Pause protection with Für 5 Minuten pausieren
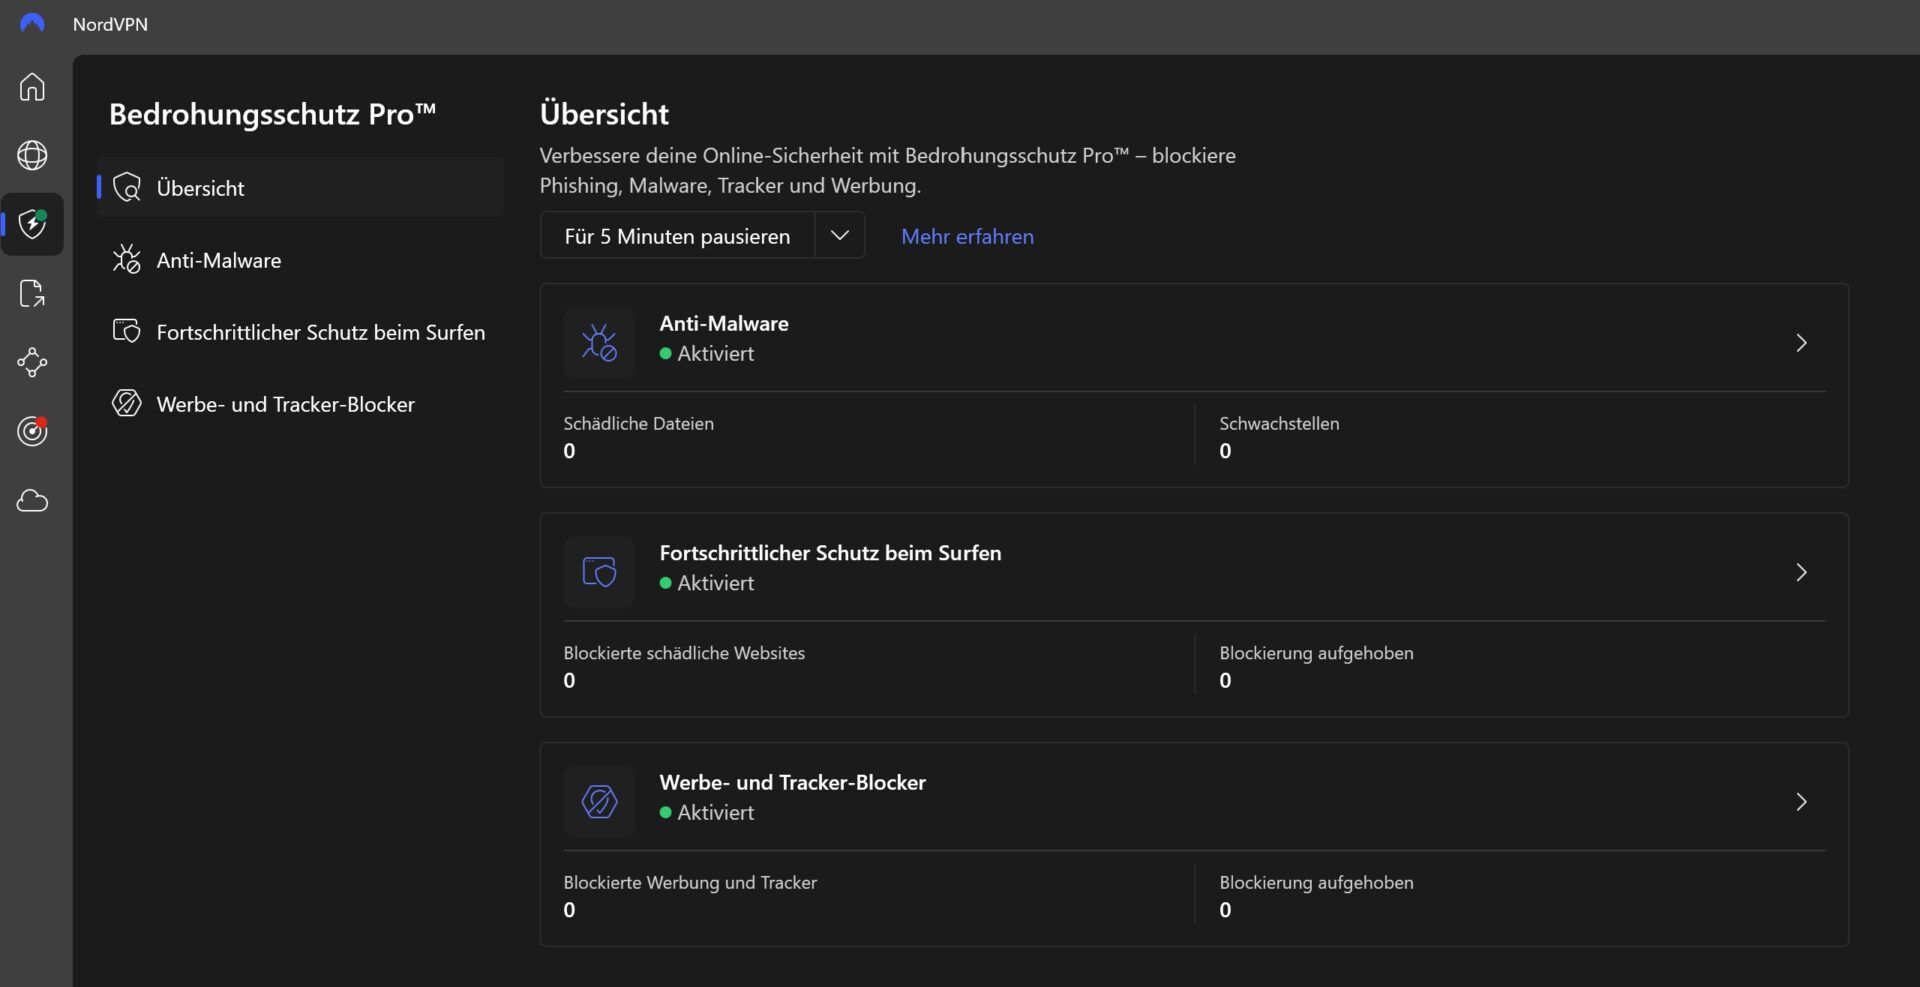Image resolution: width=1920 pixels, height=987 pixels. click(x=677, y=236)
